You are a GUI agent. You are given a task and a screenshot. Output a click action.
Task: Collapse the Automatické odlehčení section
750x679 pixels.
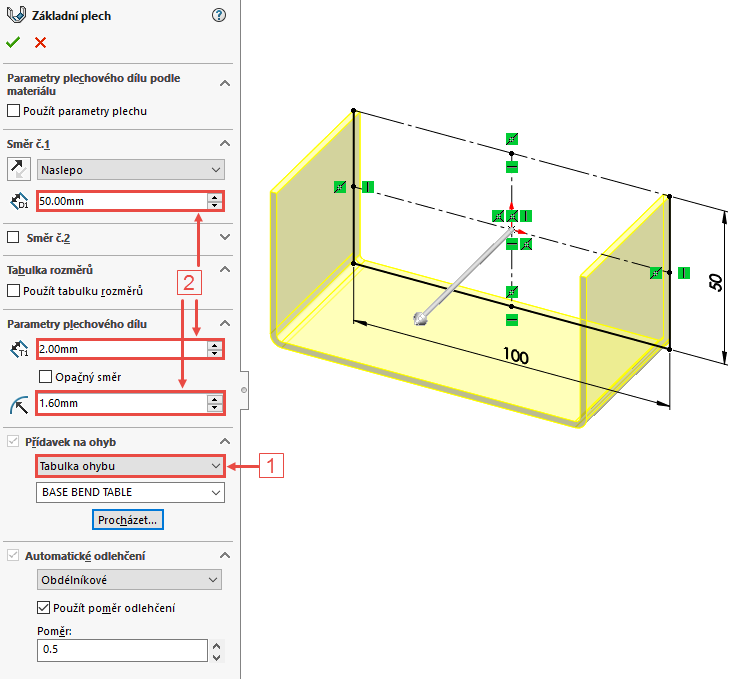(225, 556)
